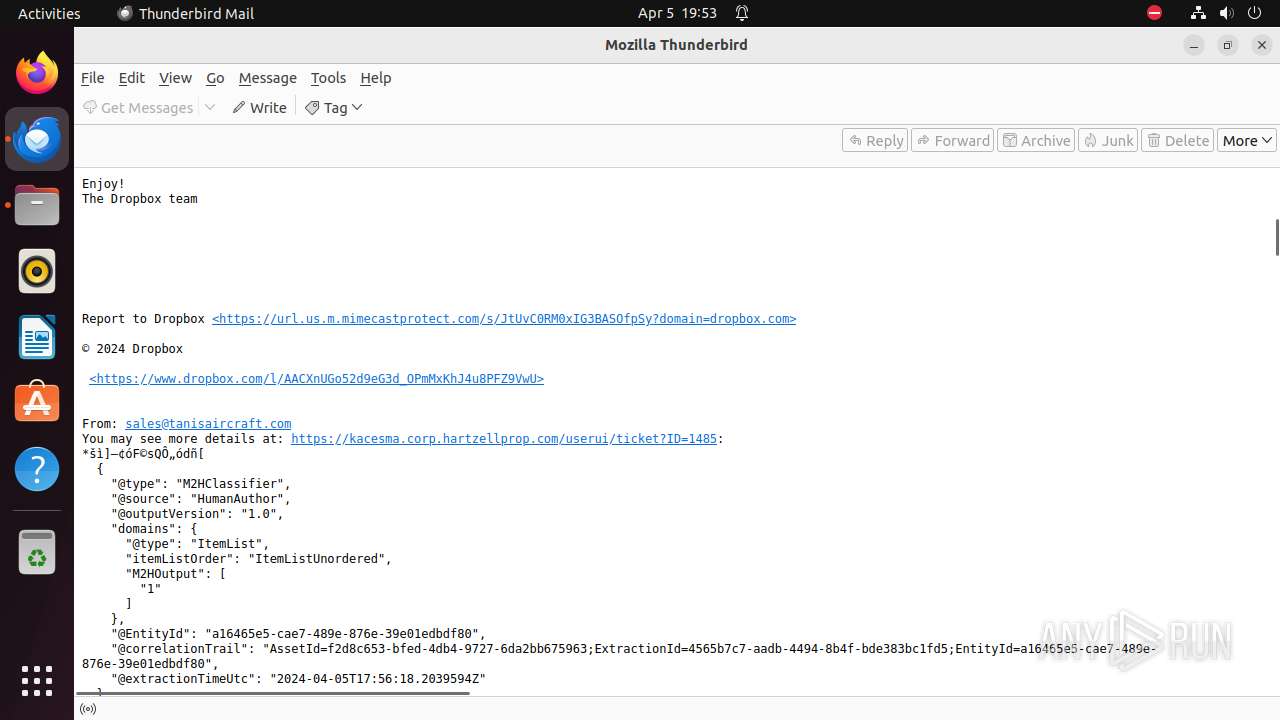This screenshot has height=720, width=1280.
Task: Show Applications grid
Action: pos(37,681)
